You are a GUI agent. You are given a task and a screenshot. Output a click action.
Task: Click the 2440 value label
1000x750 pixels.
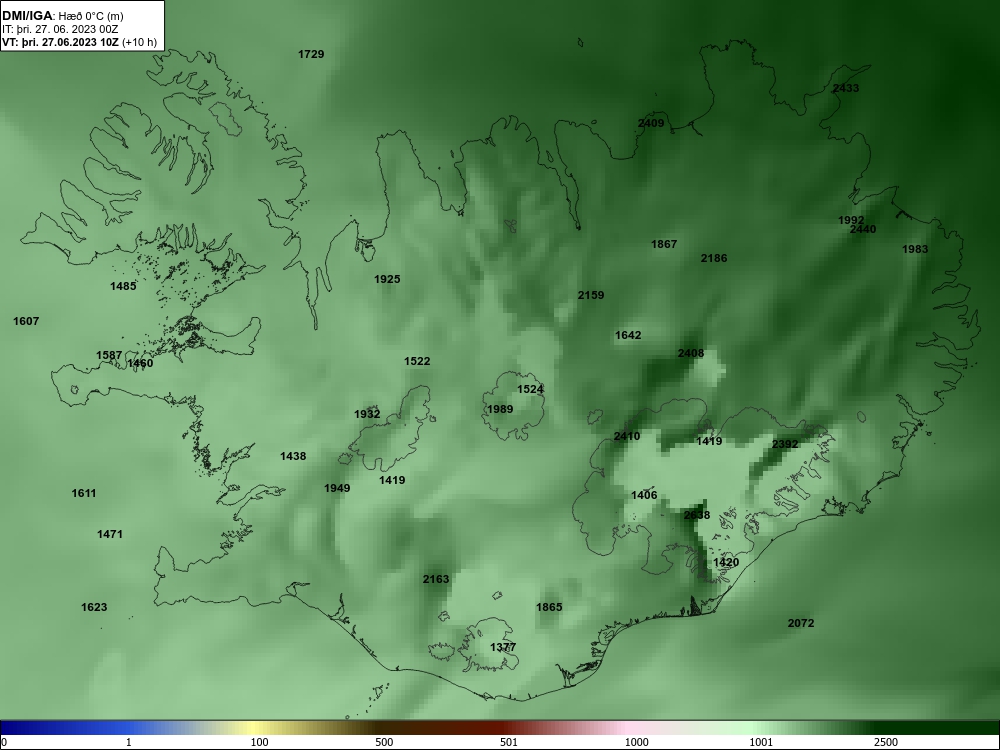click(x=863, y=229)
